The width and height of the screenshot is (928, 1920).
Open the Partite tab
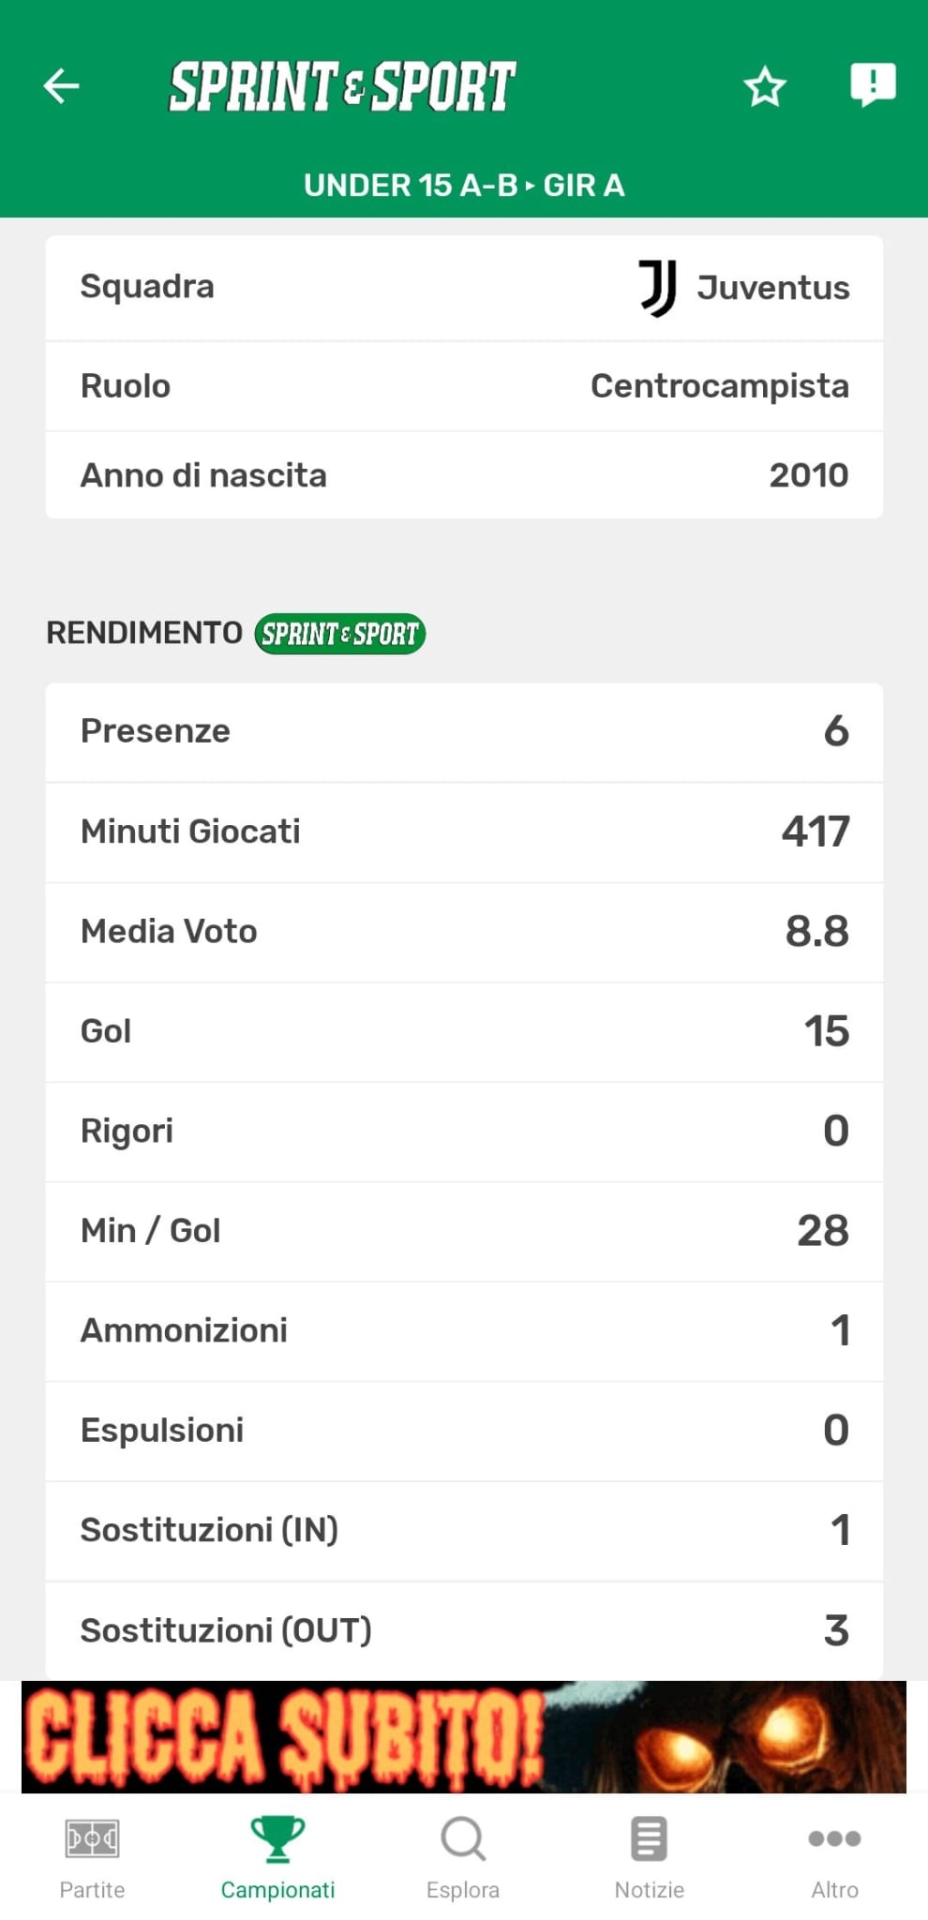tap(92, 1857)
